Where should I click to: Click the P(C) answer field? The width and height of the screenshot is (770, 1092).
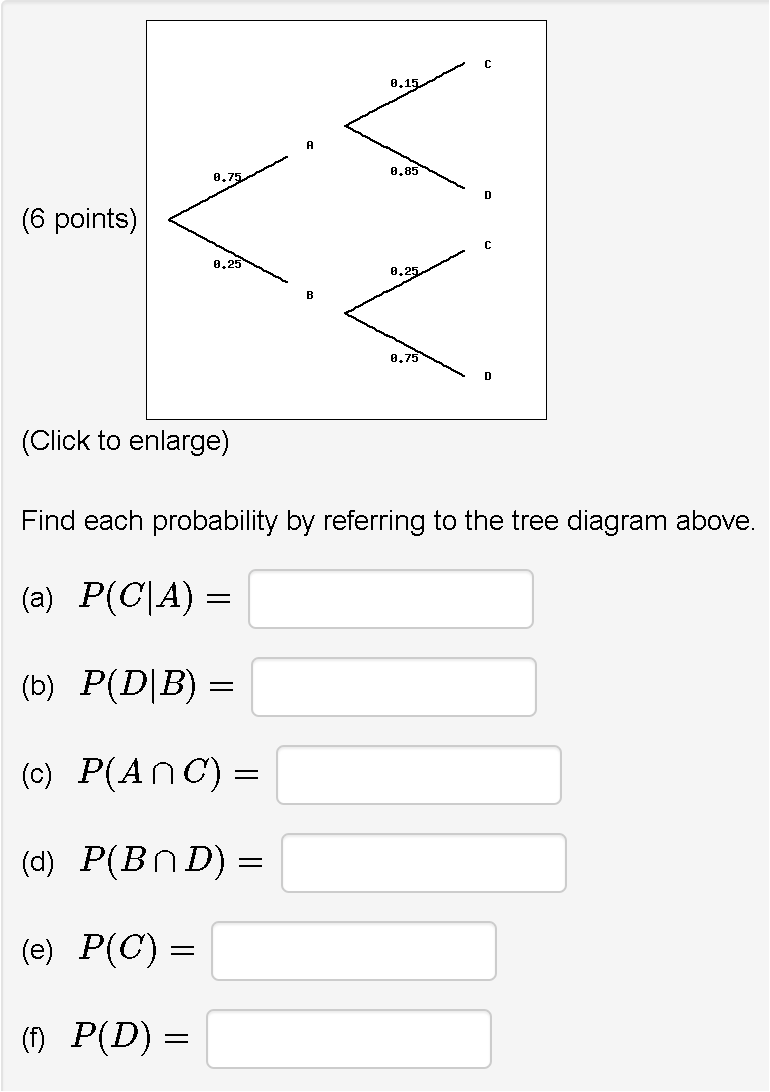[353, 950]
